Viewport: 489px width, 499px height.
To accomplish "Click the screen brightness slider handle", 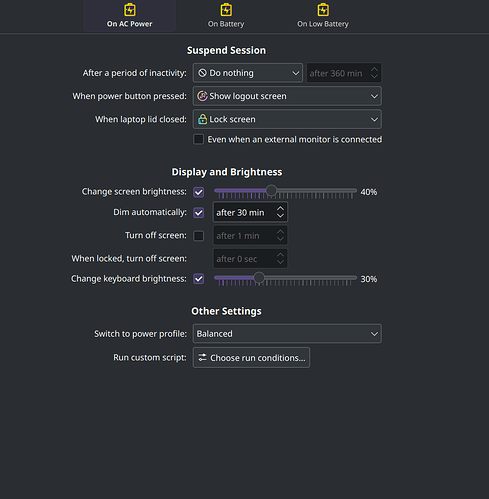I will 271,191.
